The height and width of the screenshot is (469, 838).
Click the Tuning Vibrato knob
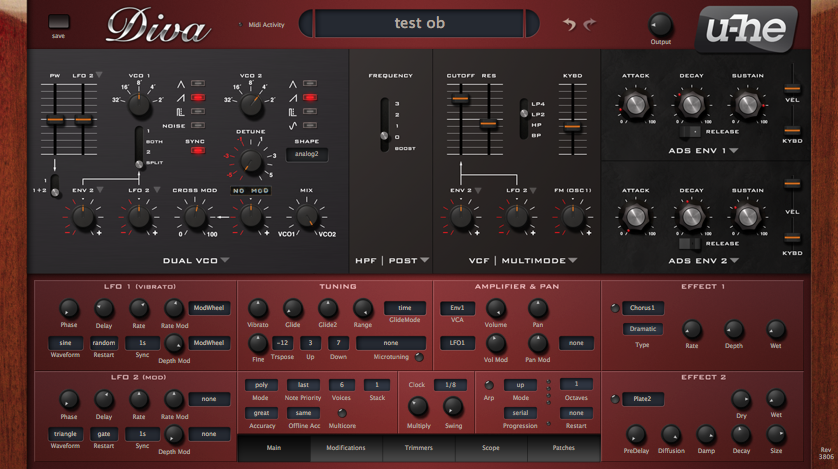[258, 308]
